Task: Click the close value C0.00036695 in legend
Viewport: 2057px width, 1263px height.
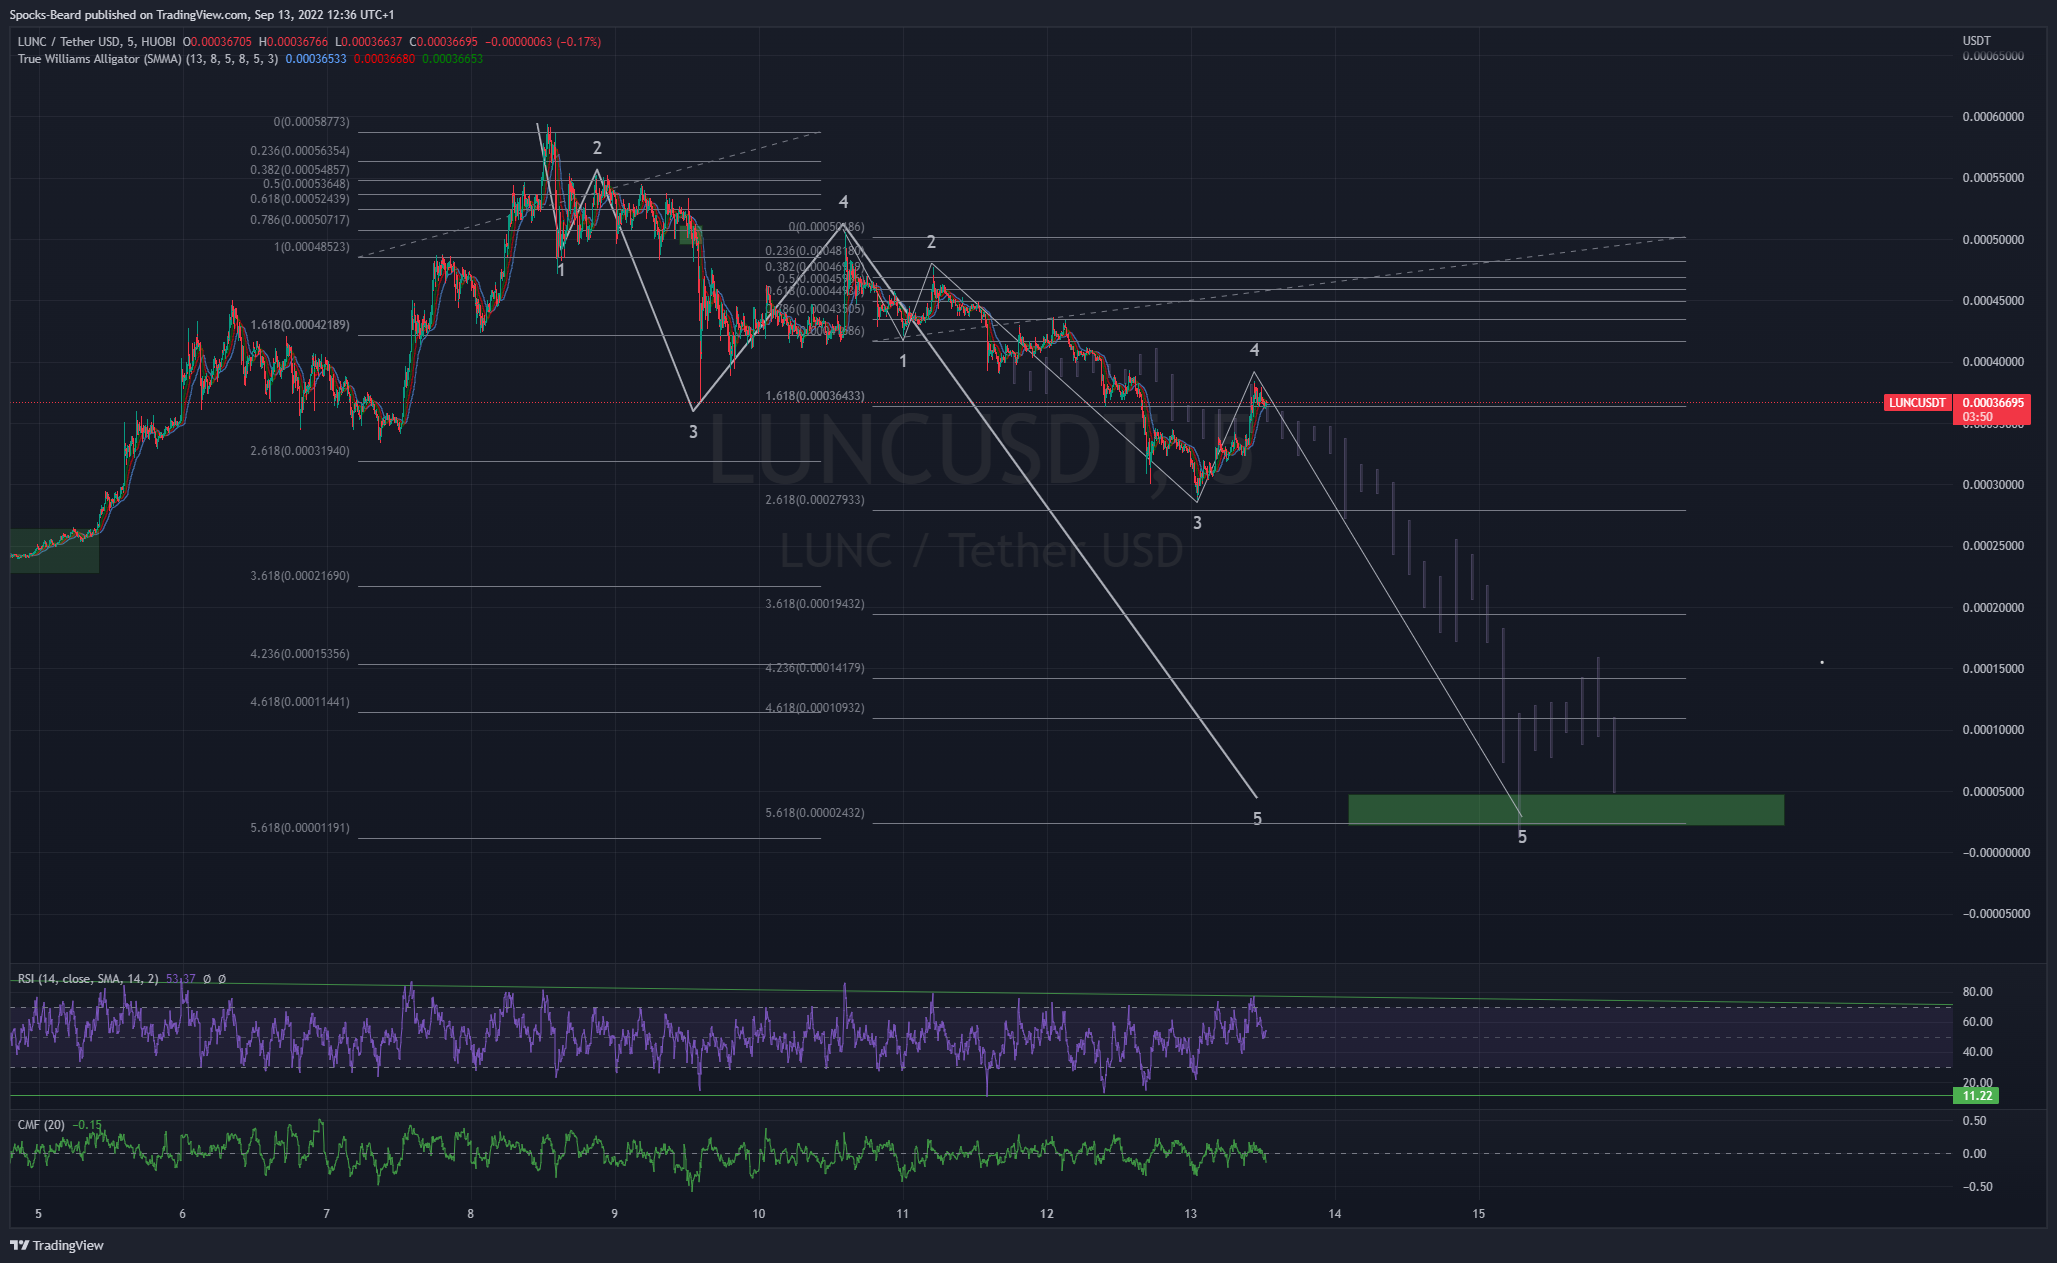Action: pos(443,42)
